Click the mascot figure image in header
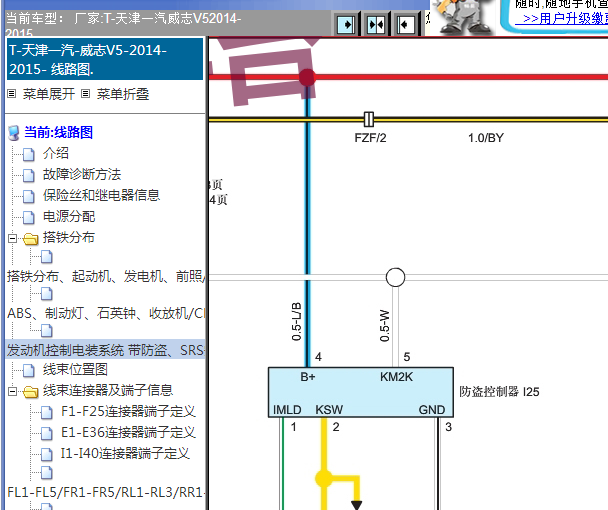The image size is (608, 510). (x=464, y=17)
